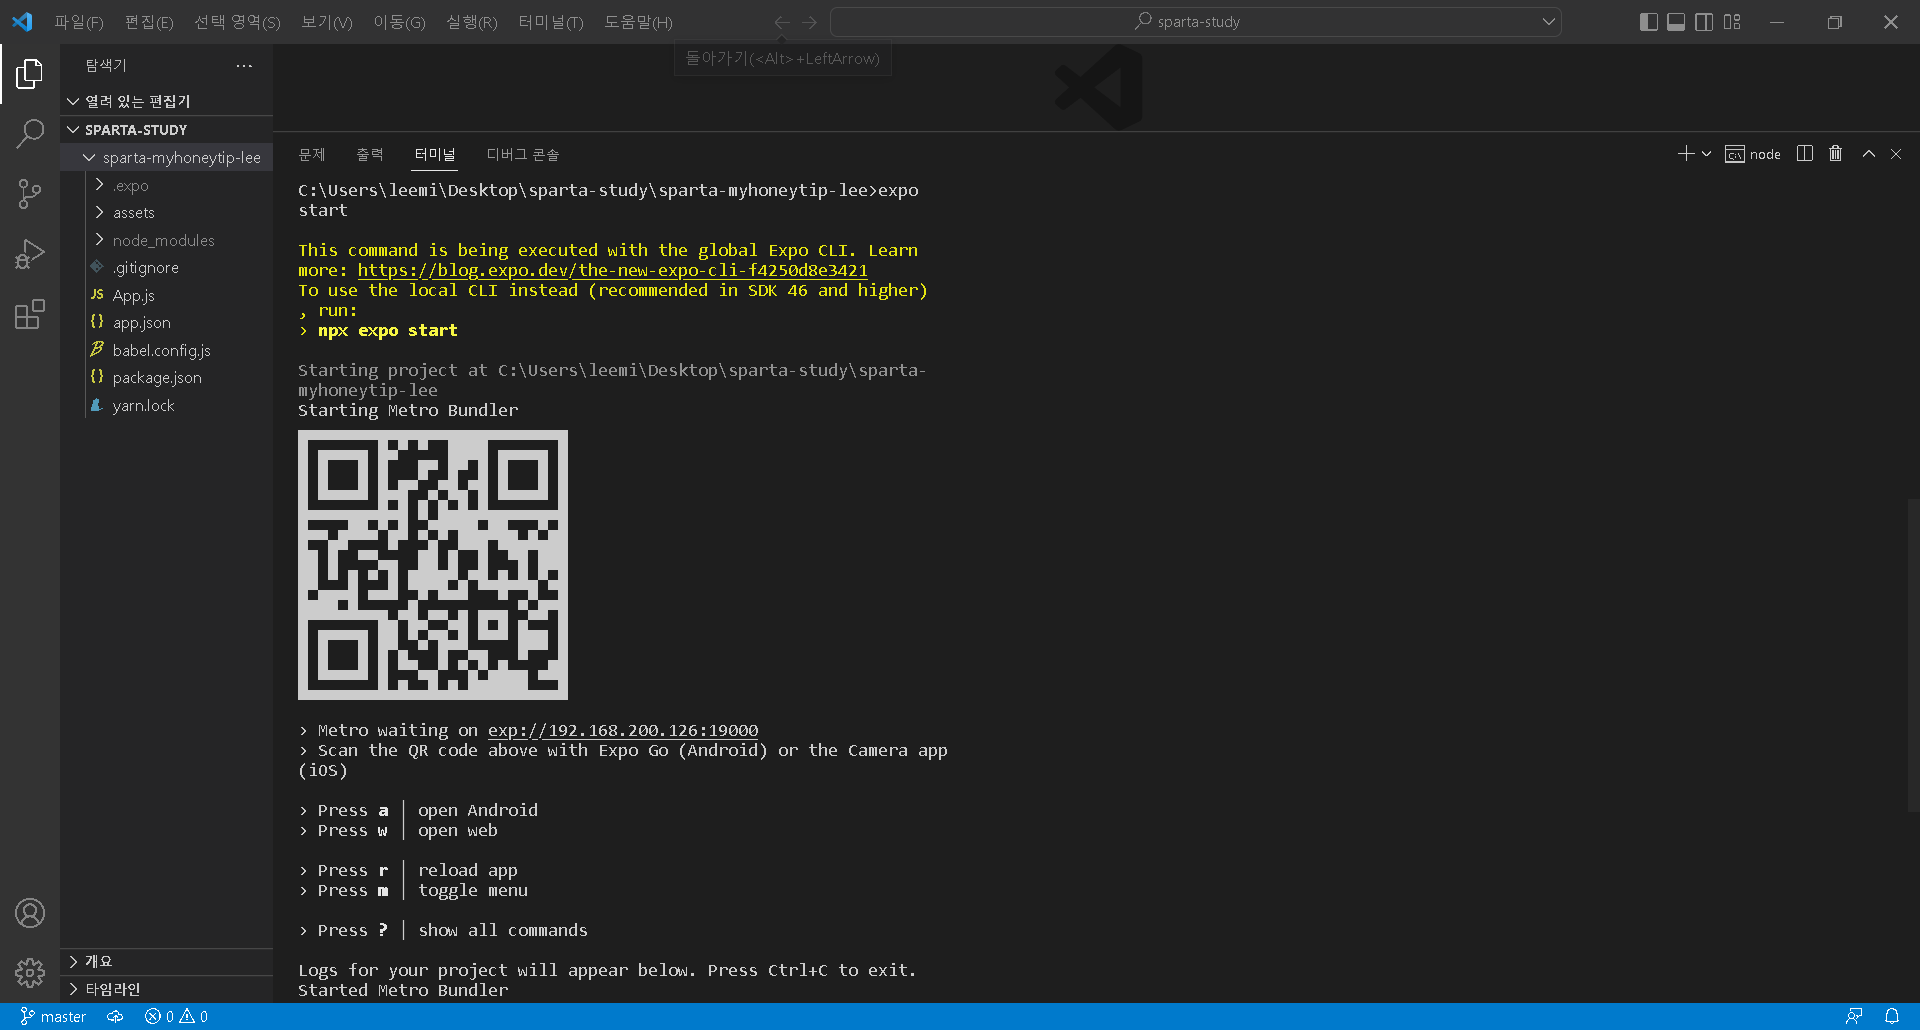Kill the terminal with trash icon
The width and height of the screenshot is (1920, 1030).
coord(1835,154)
